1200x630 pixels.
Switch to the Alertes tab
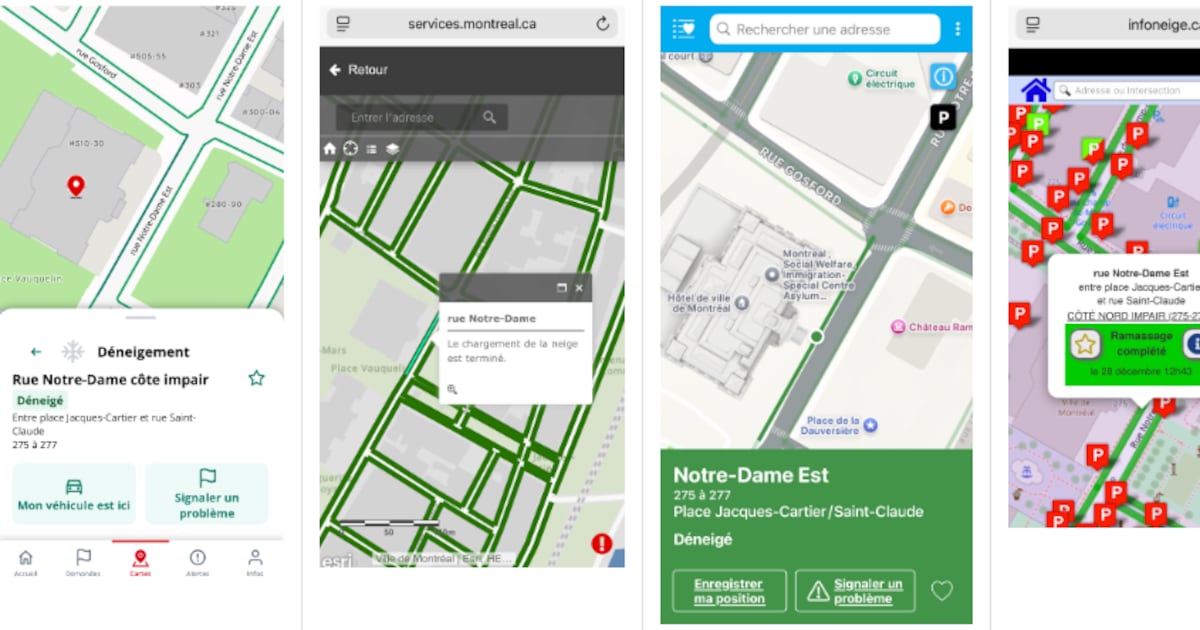click(198, 562)
